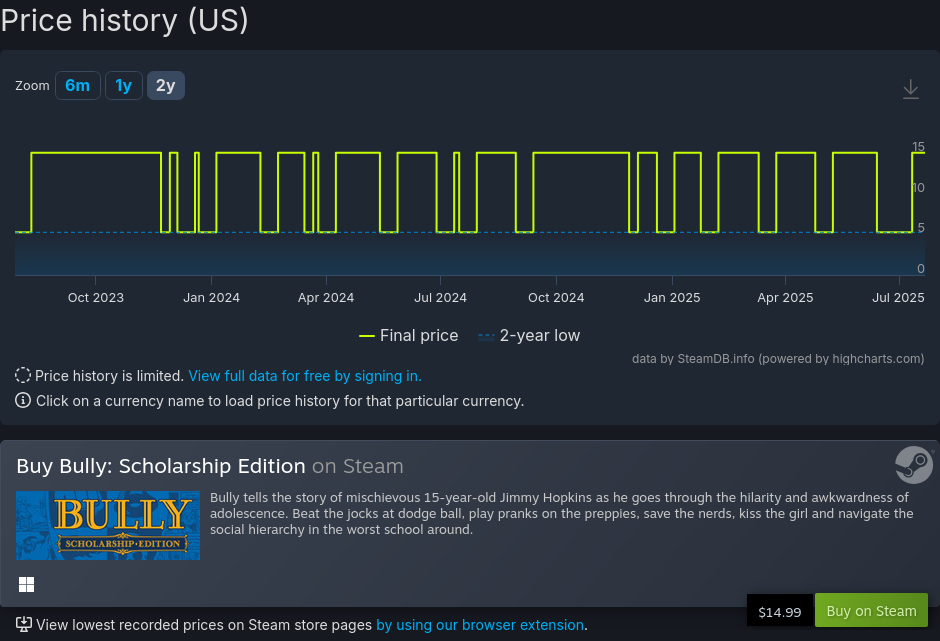Click the Windows platform icon
This screenshot has height=641, width=940.
tap(26, 585)
